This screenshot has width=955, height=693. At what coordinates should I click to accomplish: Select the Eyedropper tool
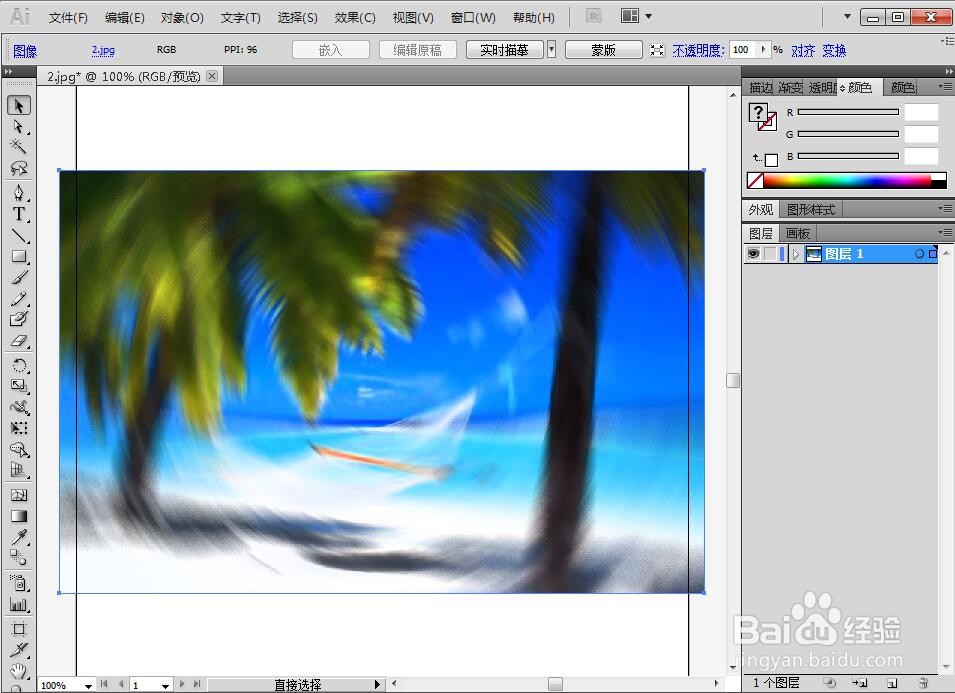coord(19,536)
